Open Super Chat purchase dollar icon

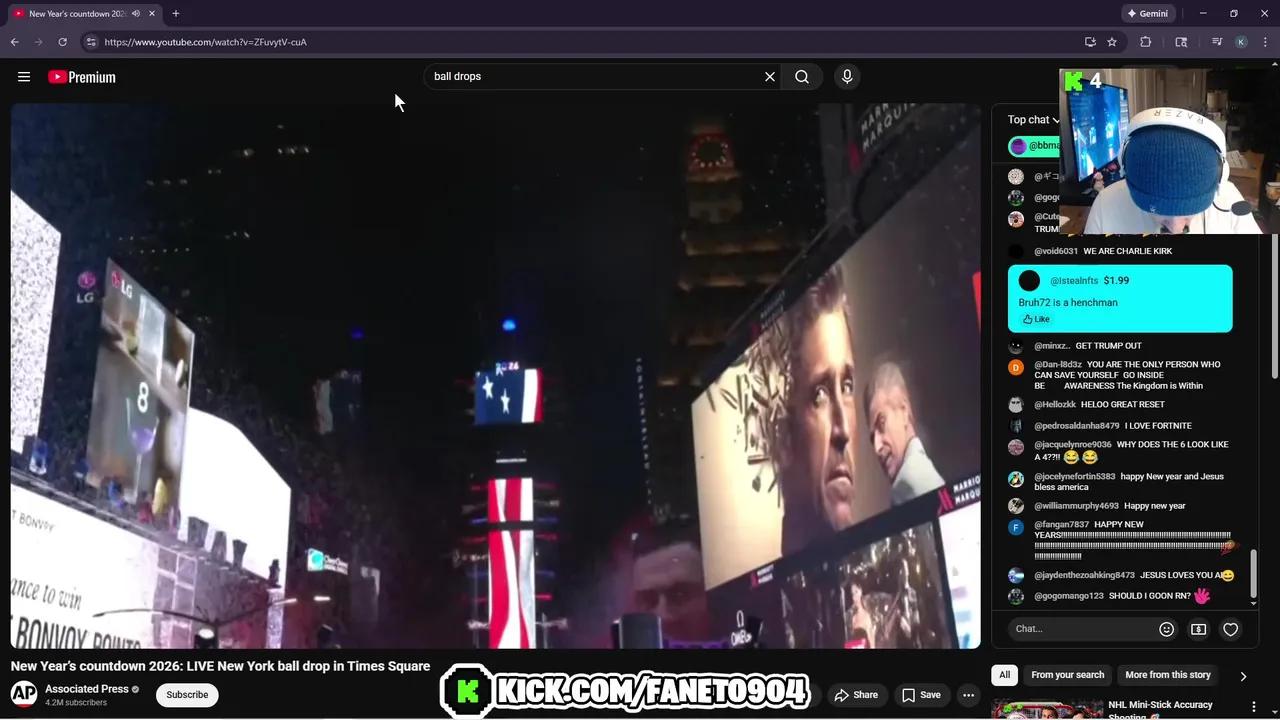pyautogui.click(x=1198, y=629)
